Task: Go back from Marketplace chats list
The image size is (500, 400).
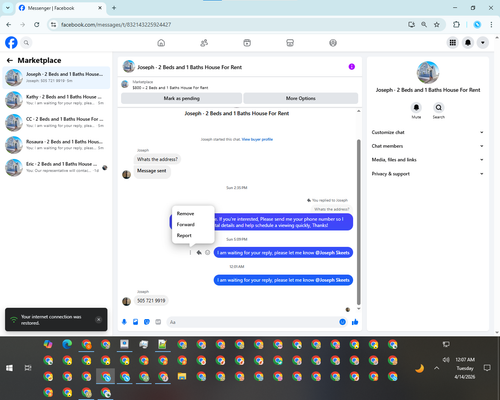Action: click(x=10, y=60)
